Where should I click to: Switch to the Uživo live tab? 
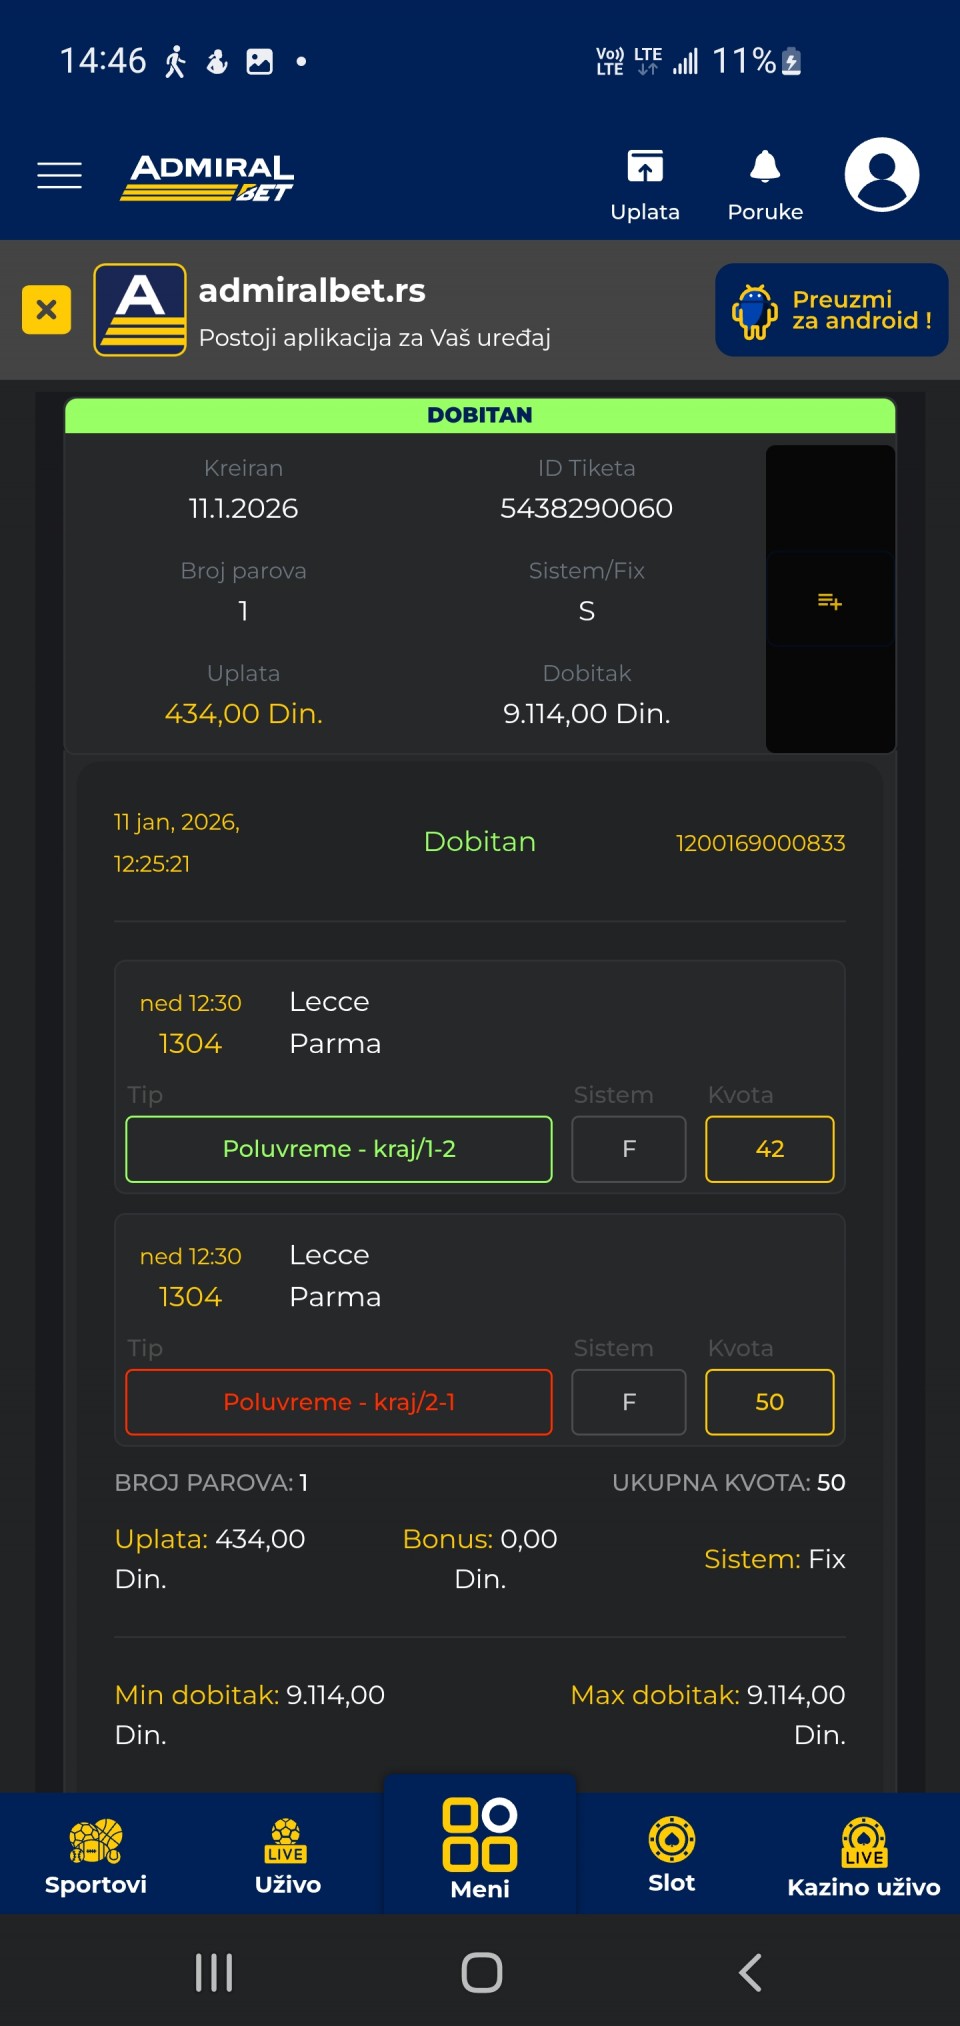click(288, 1856)
